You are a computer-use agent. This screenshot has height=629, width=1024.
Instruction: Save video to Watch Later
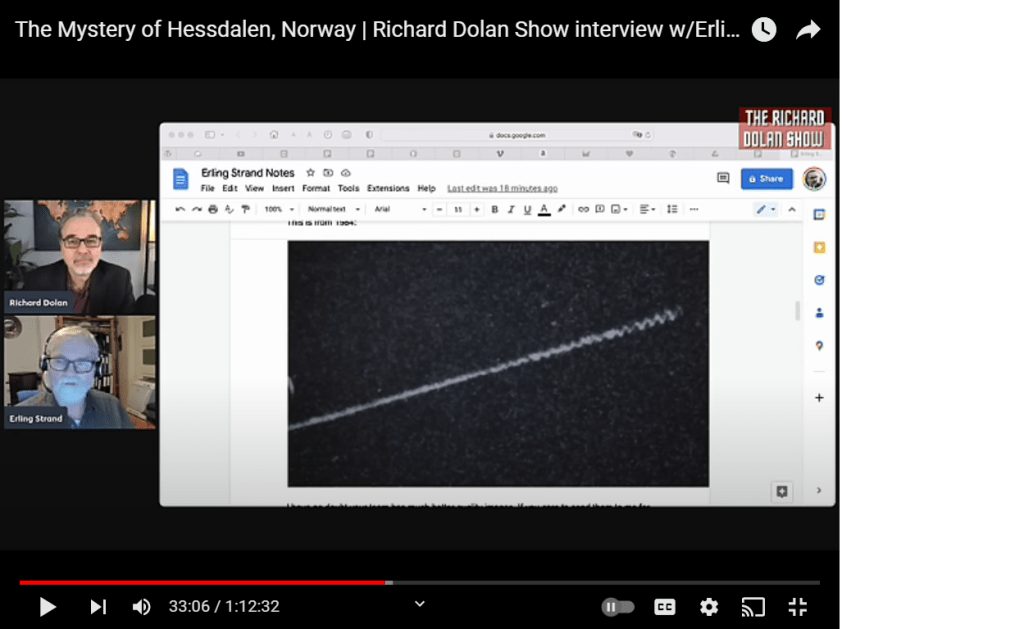pyautogui.click(x=764, y=30)
